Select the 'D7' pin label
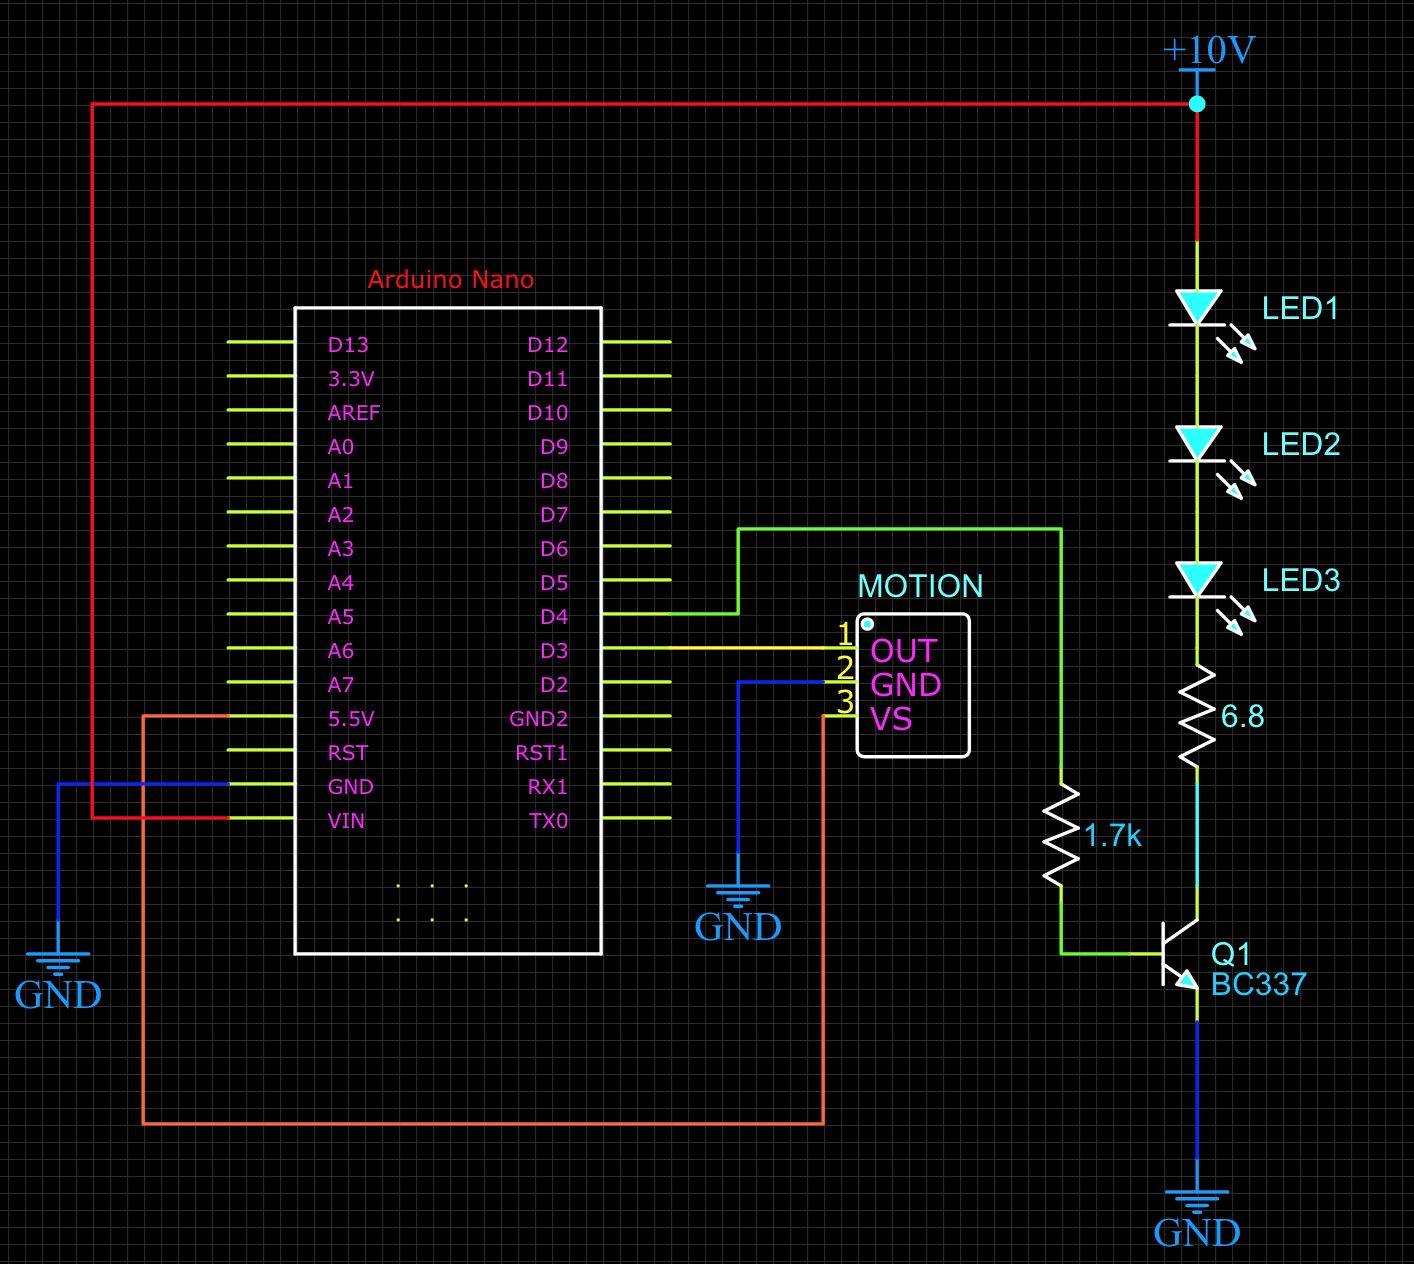The height and width of the screenshot is (1264, 1414). [x=554, y=515]
